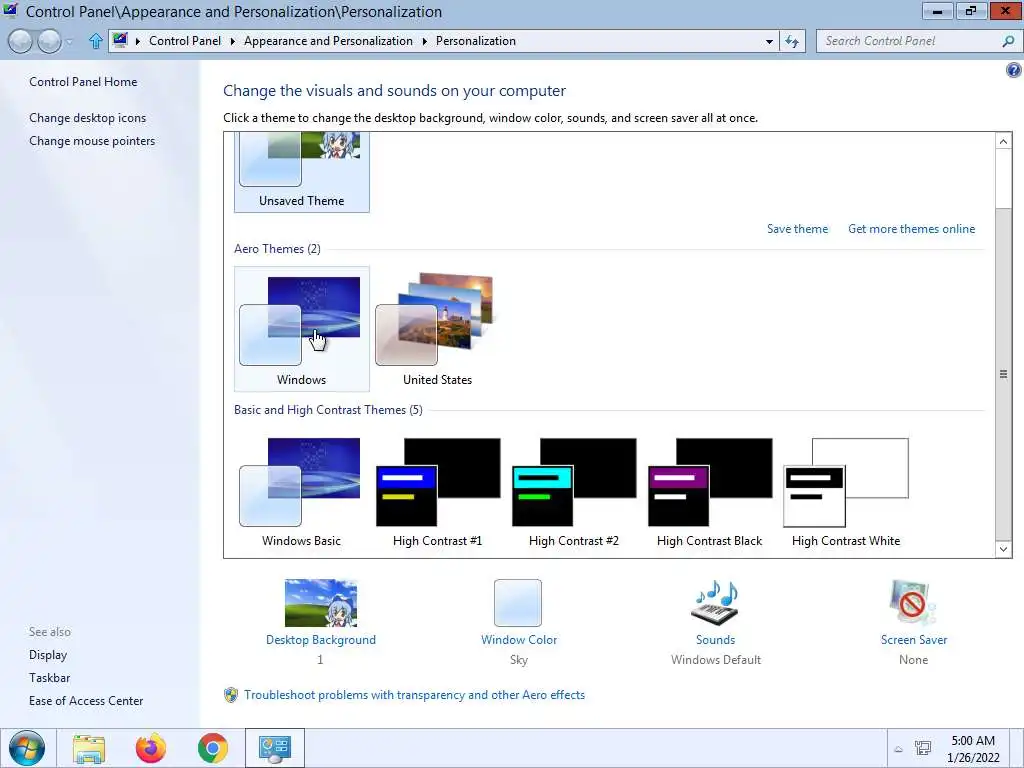Click the address bar Control Panel icon
This screenshot has height=768, width=1024.
point(120,40)
